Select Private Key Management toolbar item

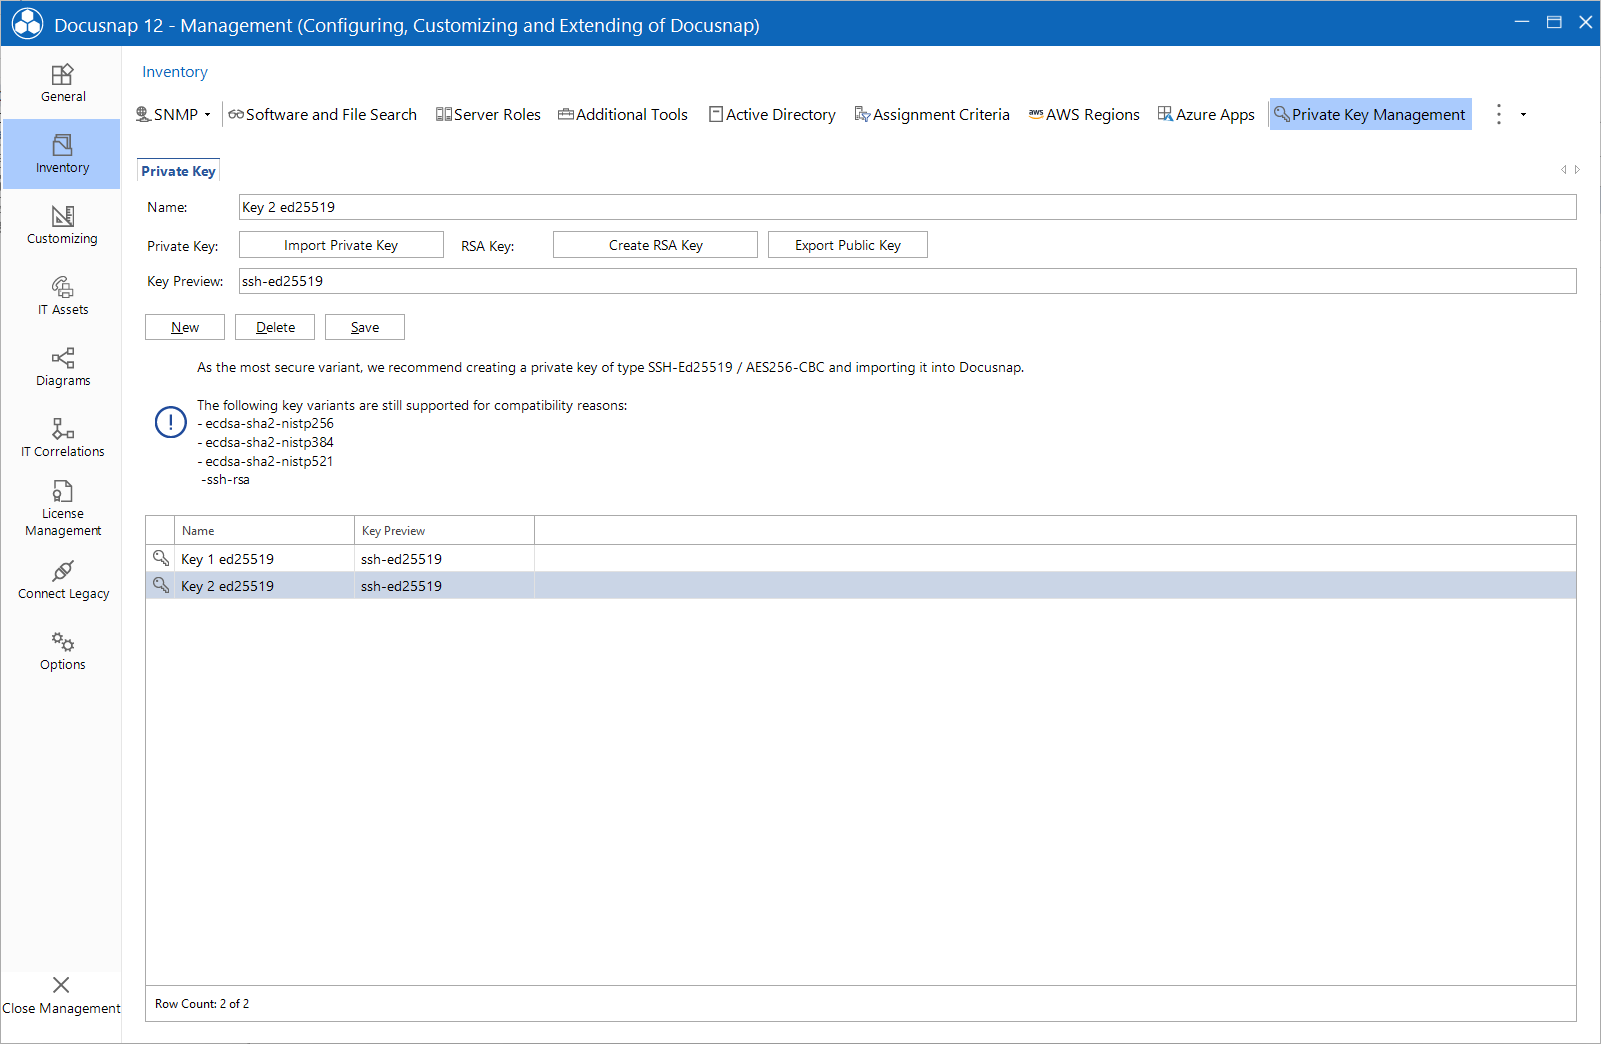pos(1370,114)
